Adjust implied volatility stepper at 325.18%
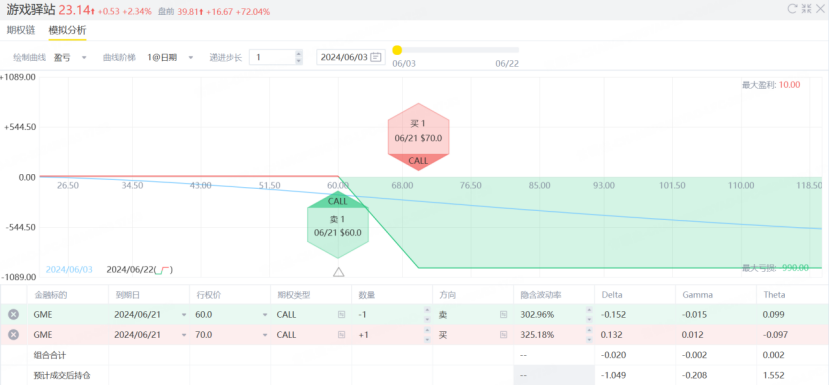The image size is (829, 386). [x=589, y=335]
